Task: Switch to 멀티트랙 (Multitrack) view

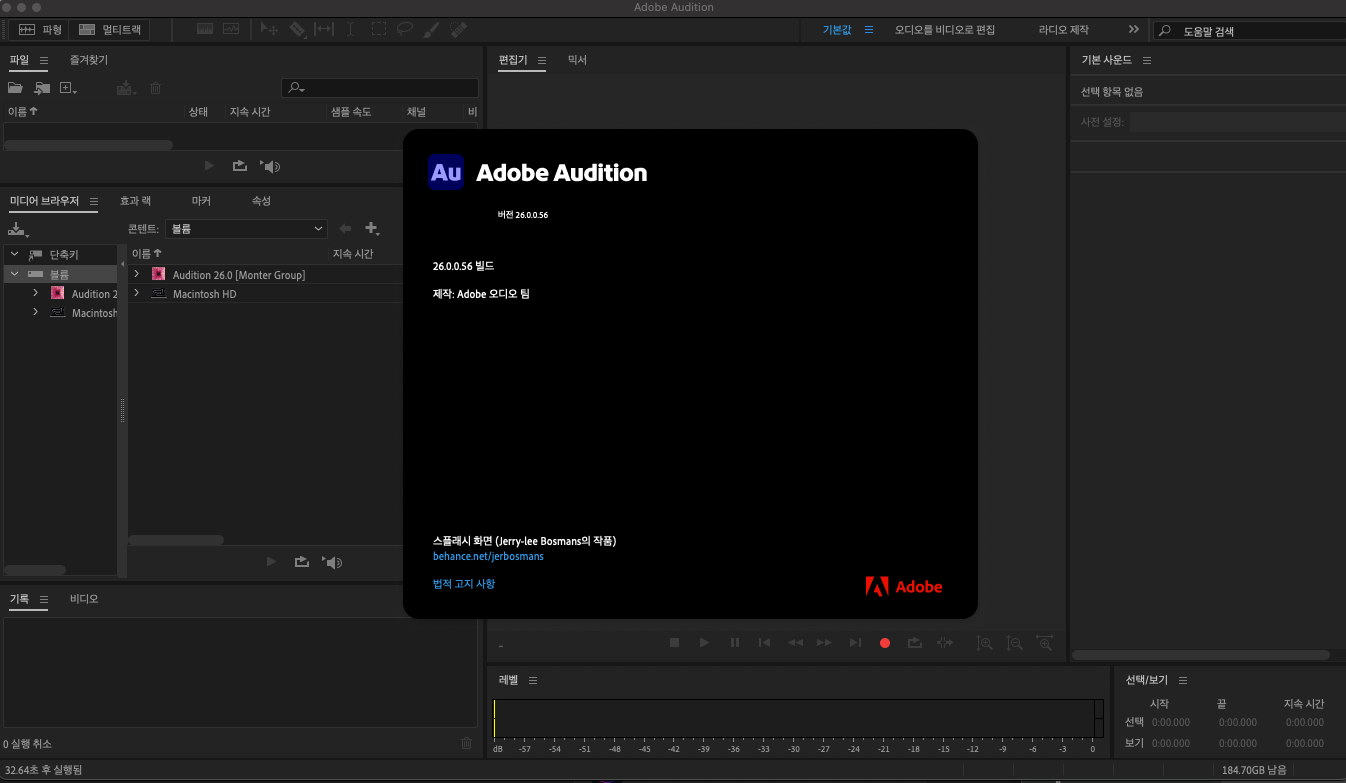Action: [111, 30]
